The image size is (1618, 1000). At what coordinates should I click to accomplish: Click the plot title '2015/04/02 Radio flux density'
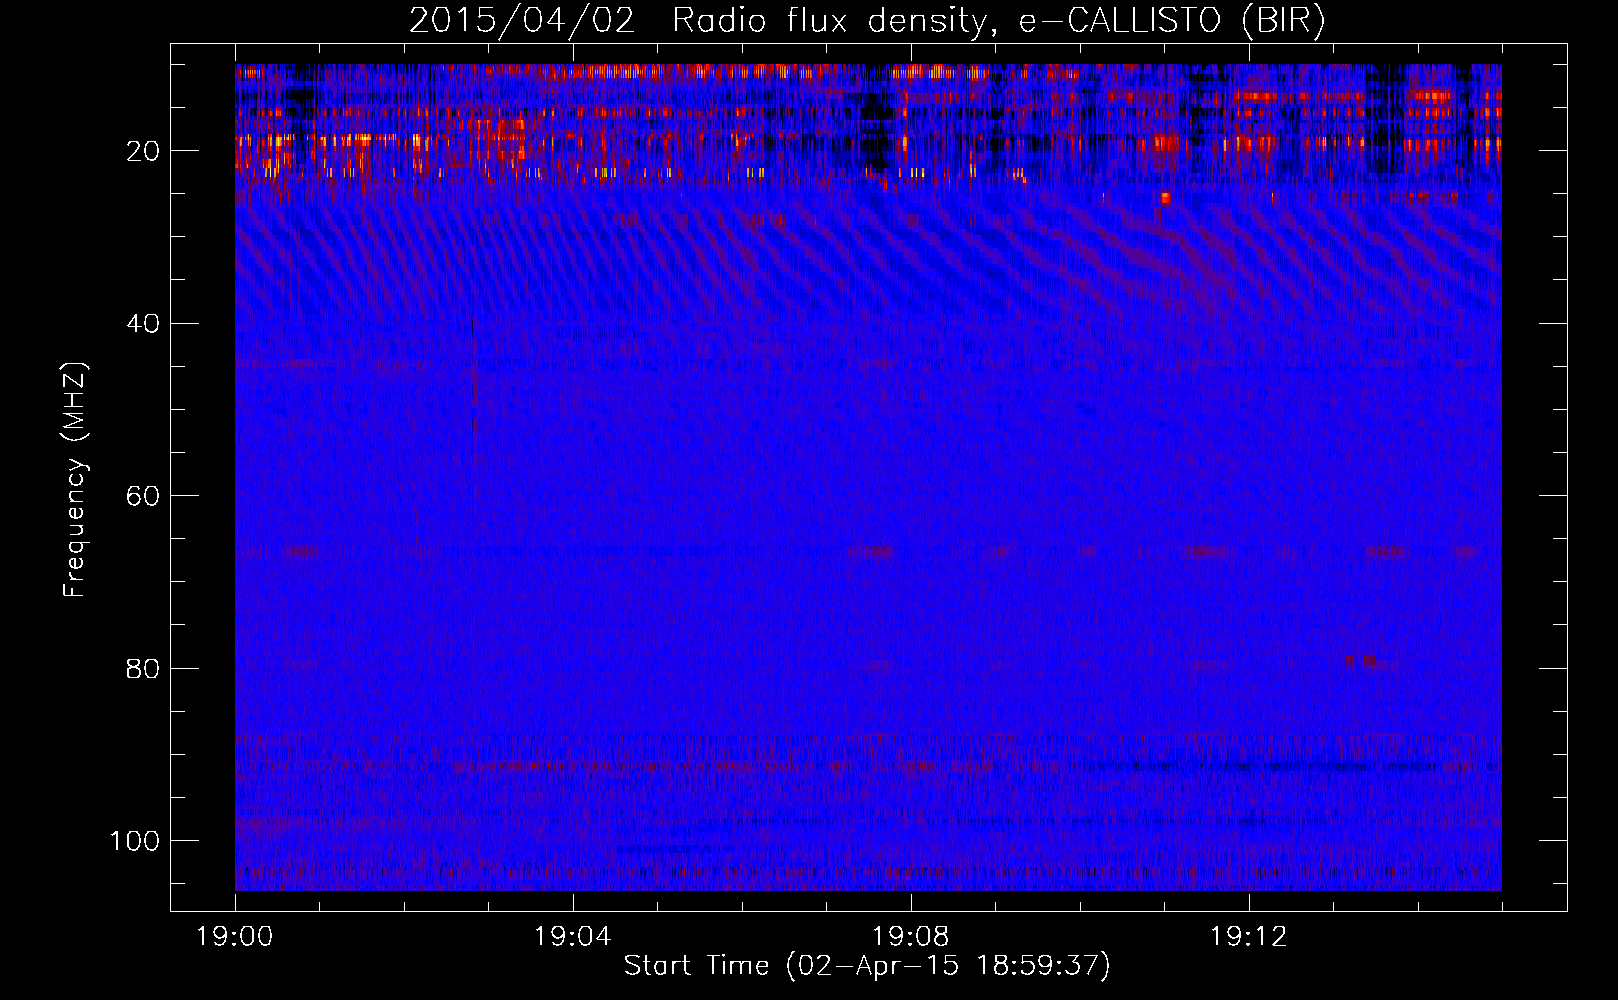pyautogui.click(x=867, y=20)
